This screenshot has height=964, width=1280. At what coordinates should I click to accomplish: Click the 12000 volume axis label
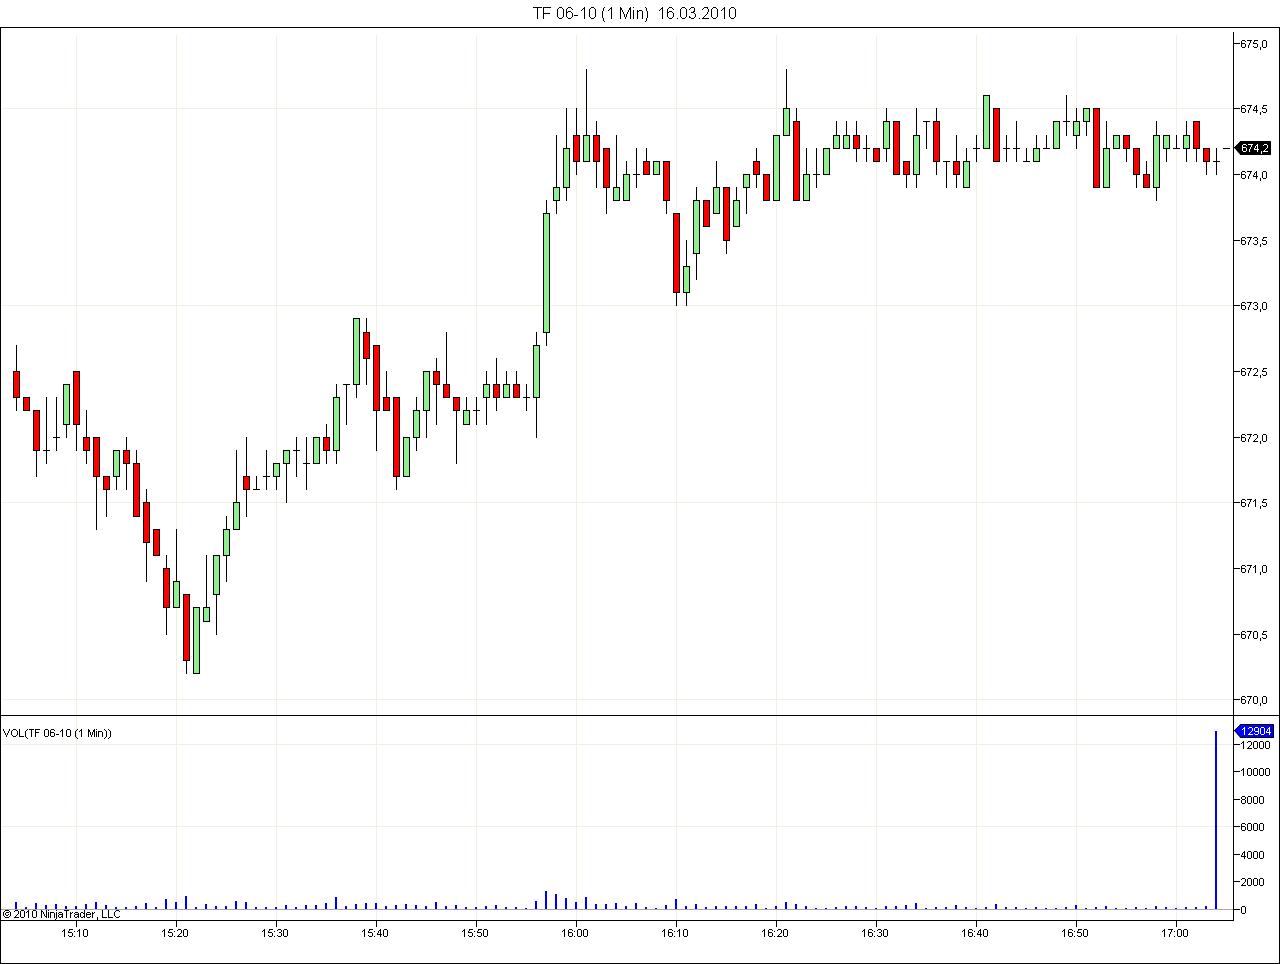tap(1256, 745)
